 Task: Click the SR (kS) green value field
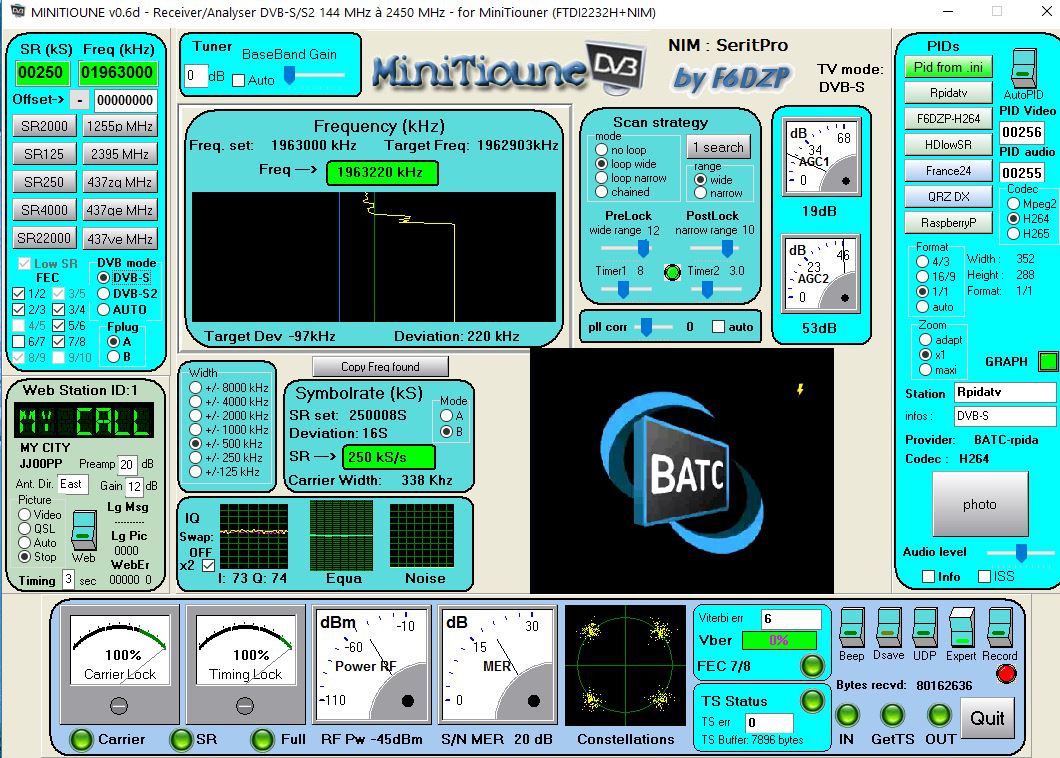coord(40,72)
